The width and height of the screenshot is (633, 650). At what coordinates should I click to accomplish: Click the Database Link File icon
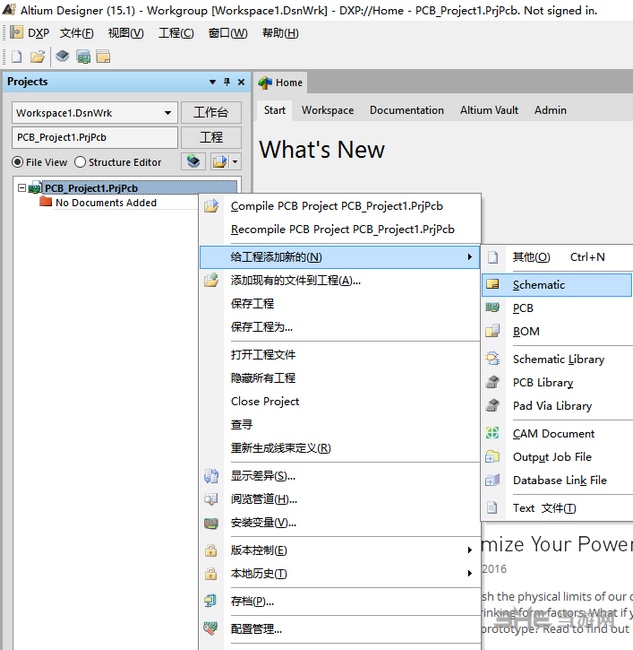492,480
